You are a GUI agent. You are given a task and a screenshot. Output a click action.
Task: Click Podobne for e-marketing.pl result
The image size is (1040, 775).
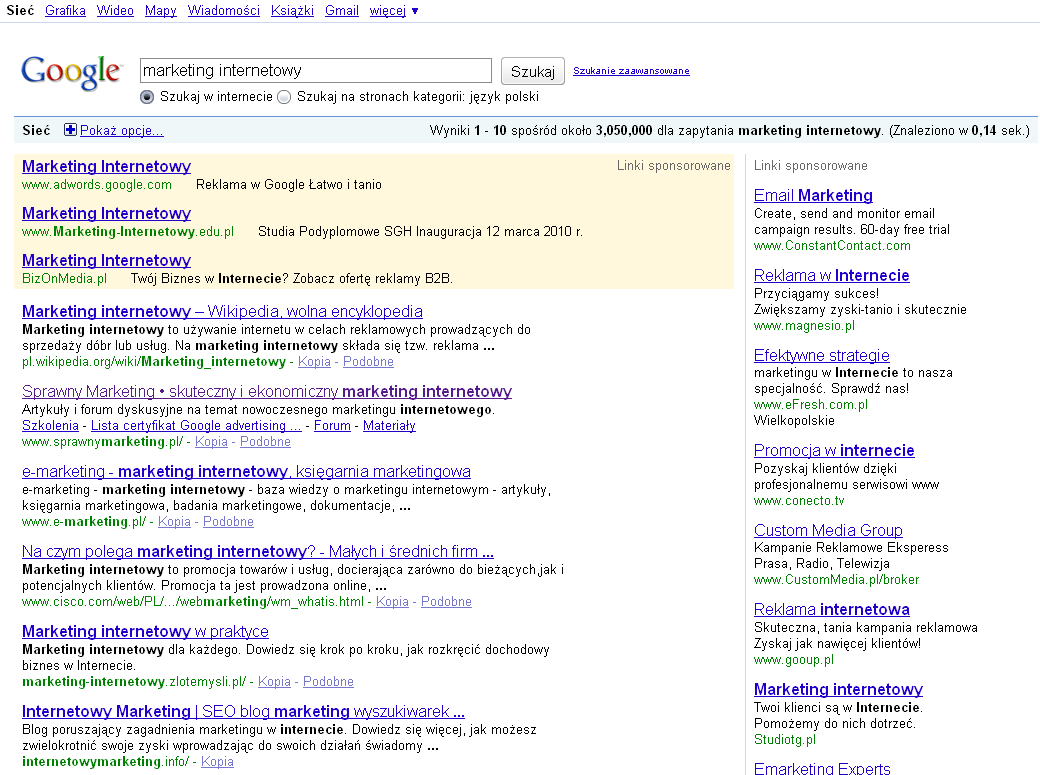click(228, 522)
